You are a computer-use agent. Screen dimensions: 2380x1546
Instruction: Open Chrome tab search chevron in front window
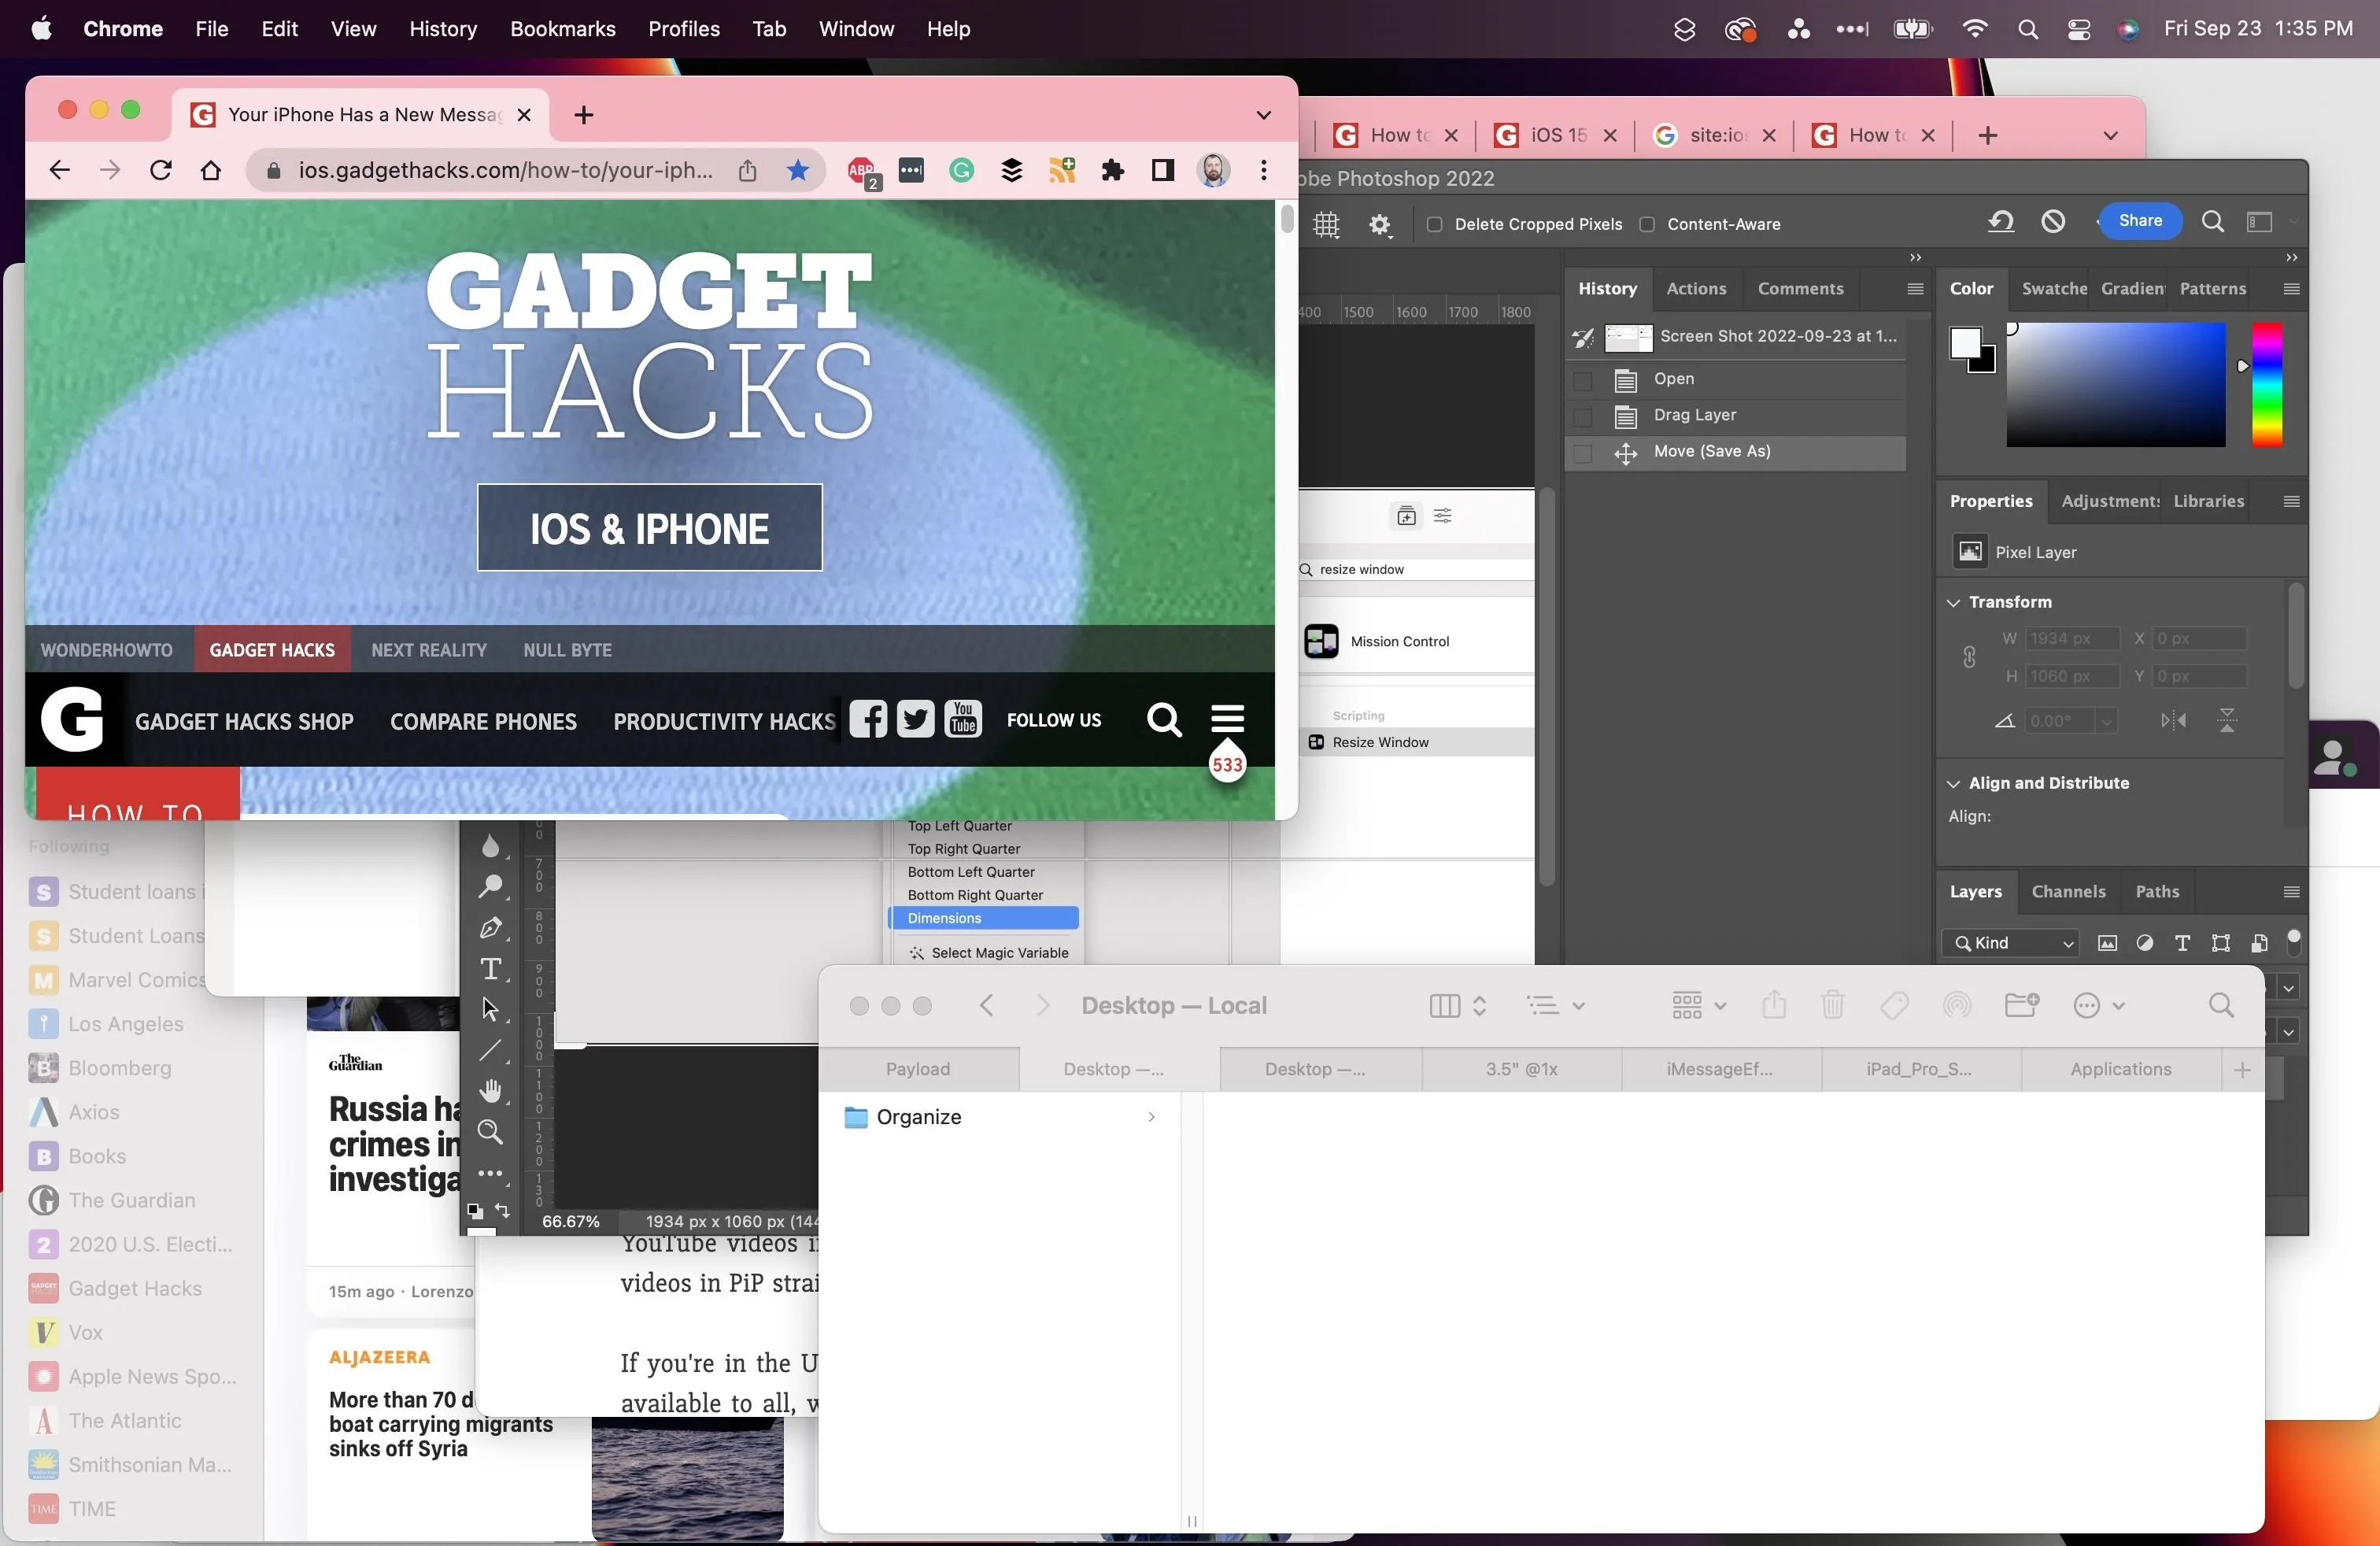click(1263, 115)
